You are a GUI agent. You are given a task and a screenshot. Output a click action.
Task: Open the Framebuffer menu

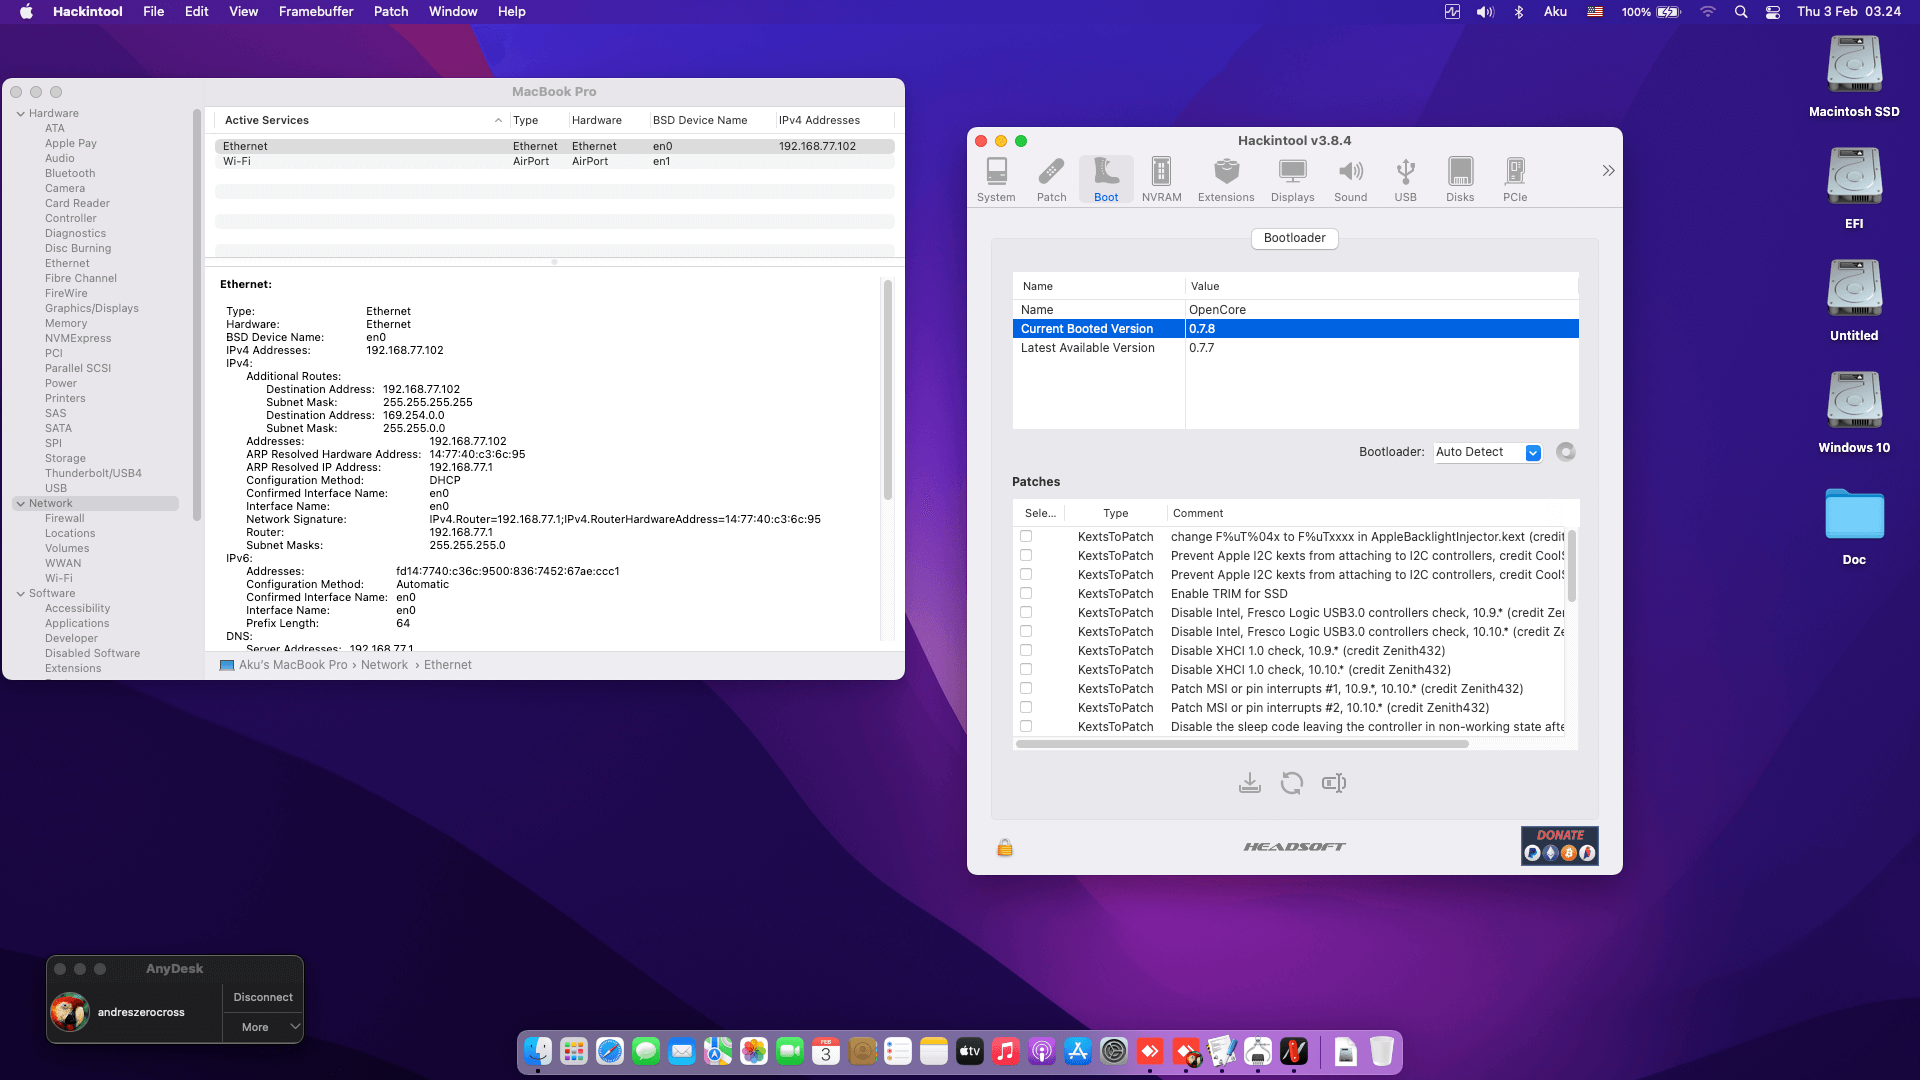click(315, 11)
